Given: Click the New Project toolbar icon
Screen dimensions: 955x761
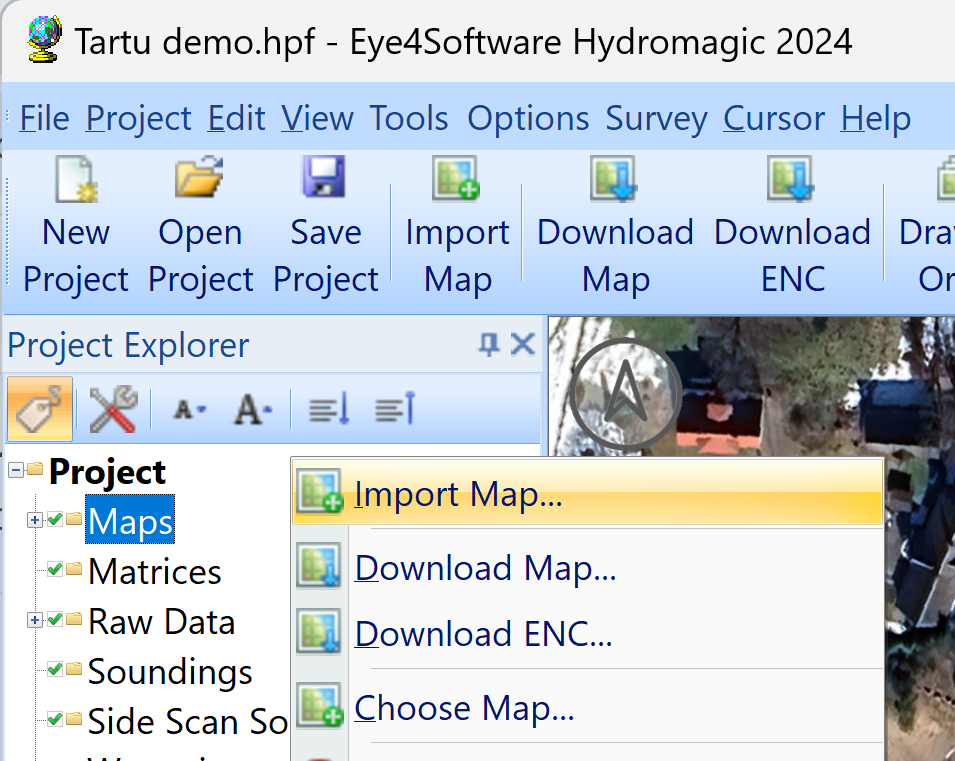Looking at the screenshot, I should pyautogui.click(x=76, y=179).
